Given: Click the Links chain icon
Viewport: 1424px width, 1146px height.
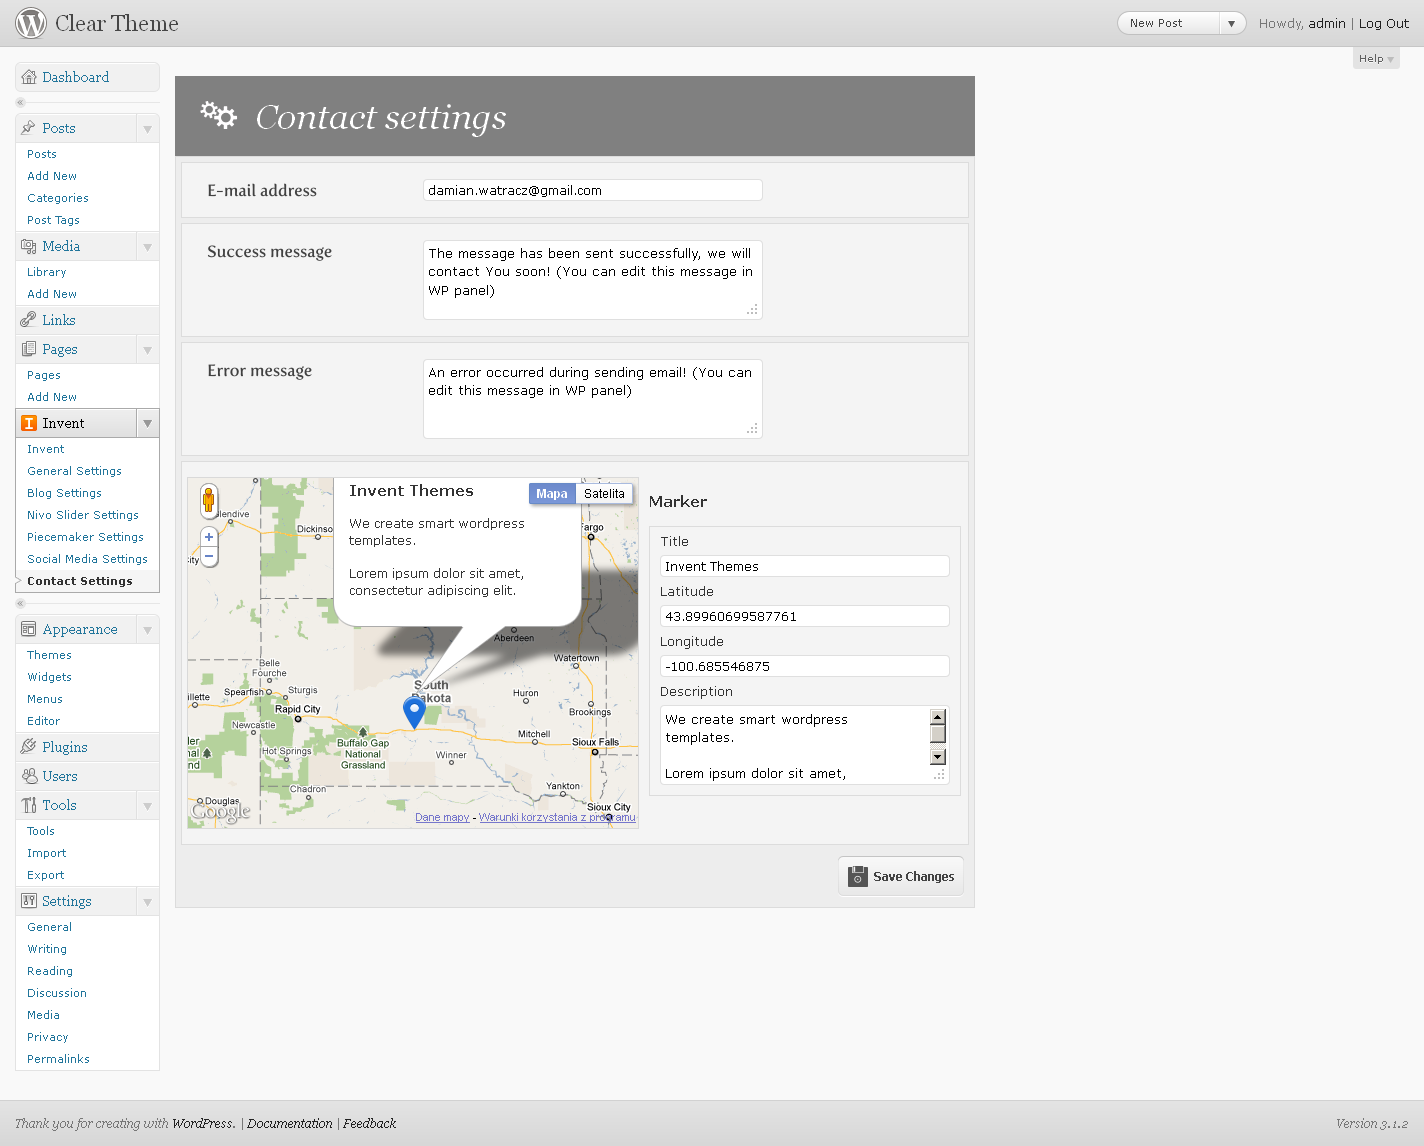Looking at the screenshot, I should click(29, 320).
